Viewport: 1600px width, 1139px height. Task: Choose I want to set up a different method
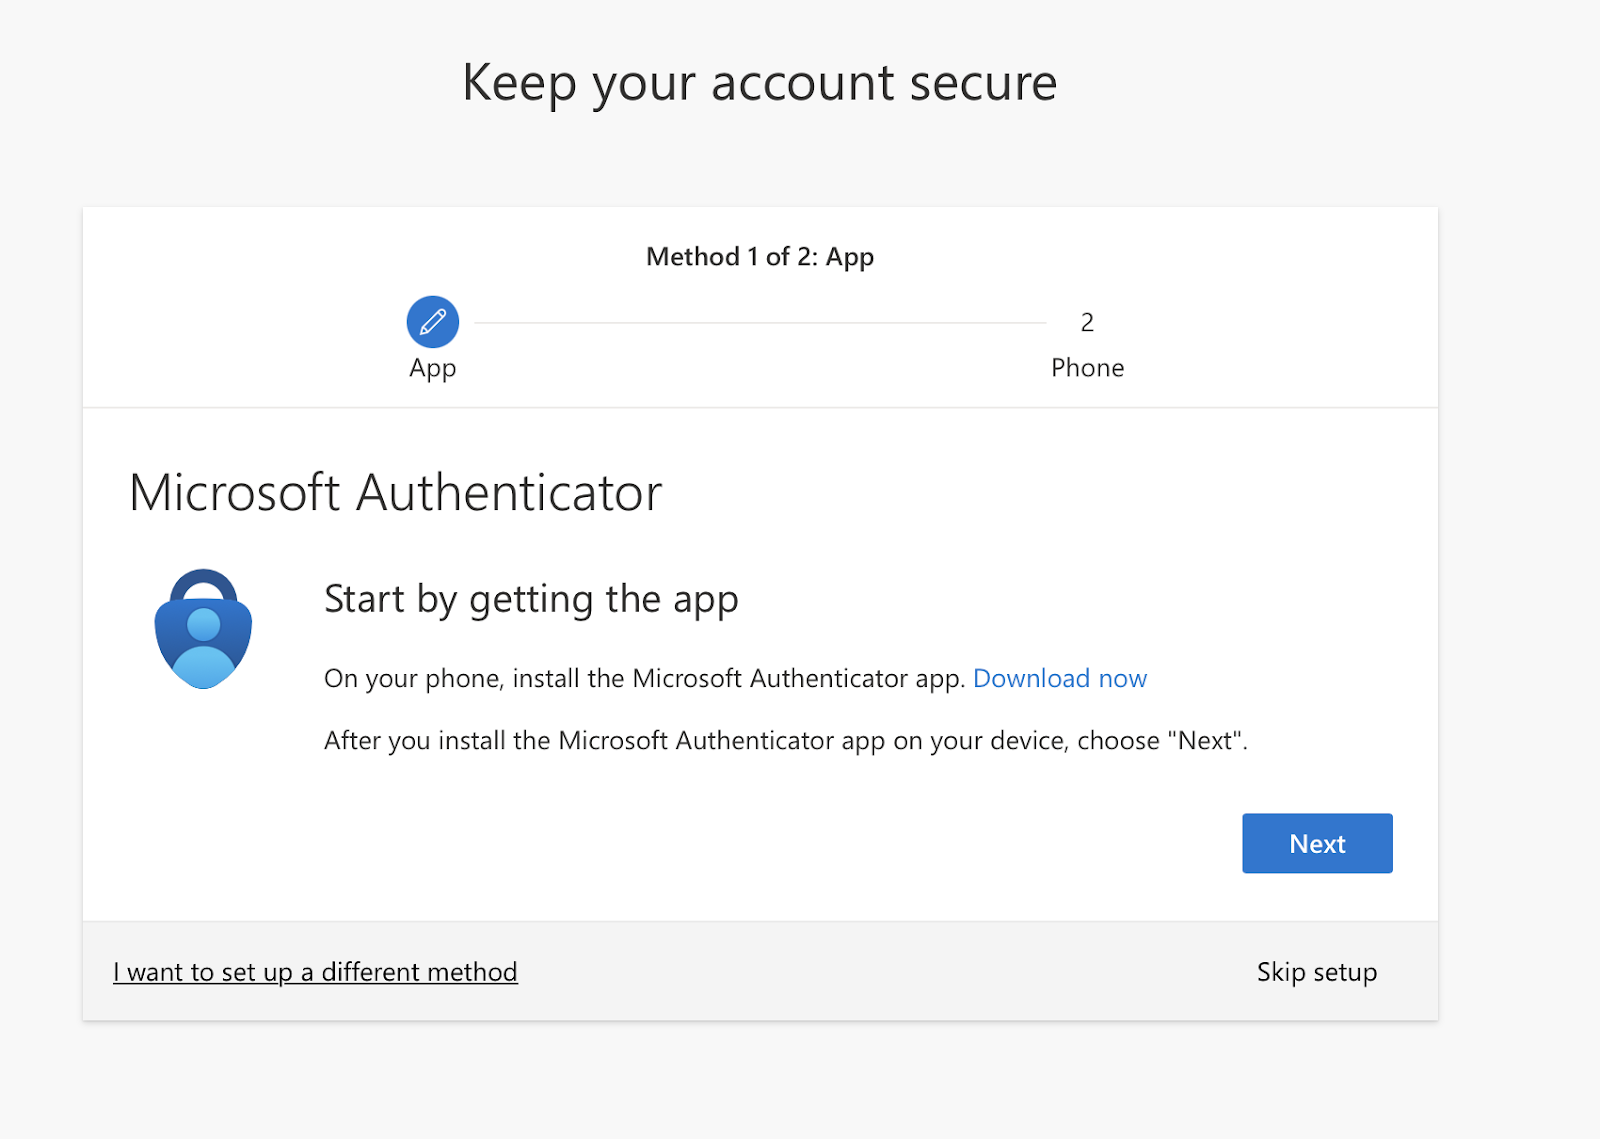click(x=315, y=972)
